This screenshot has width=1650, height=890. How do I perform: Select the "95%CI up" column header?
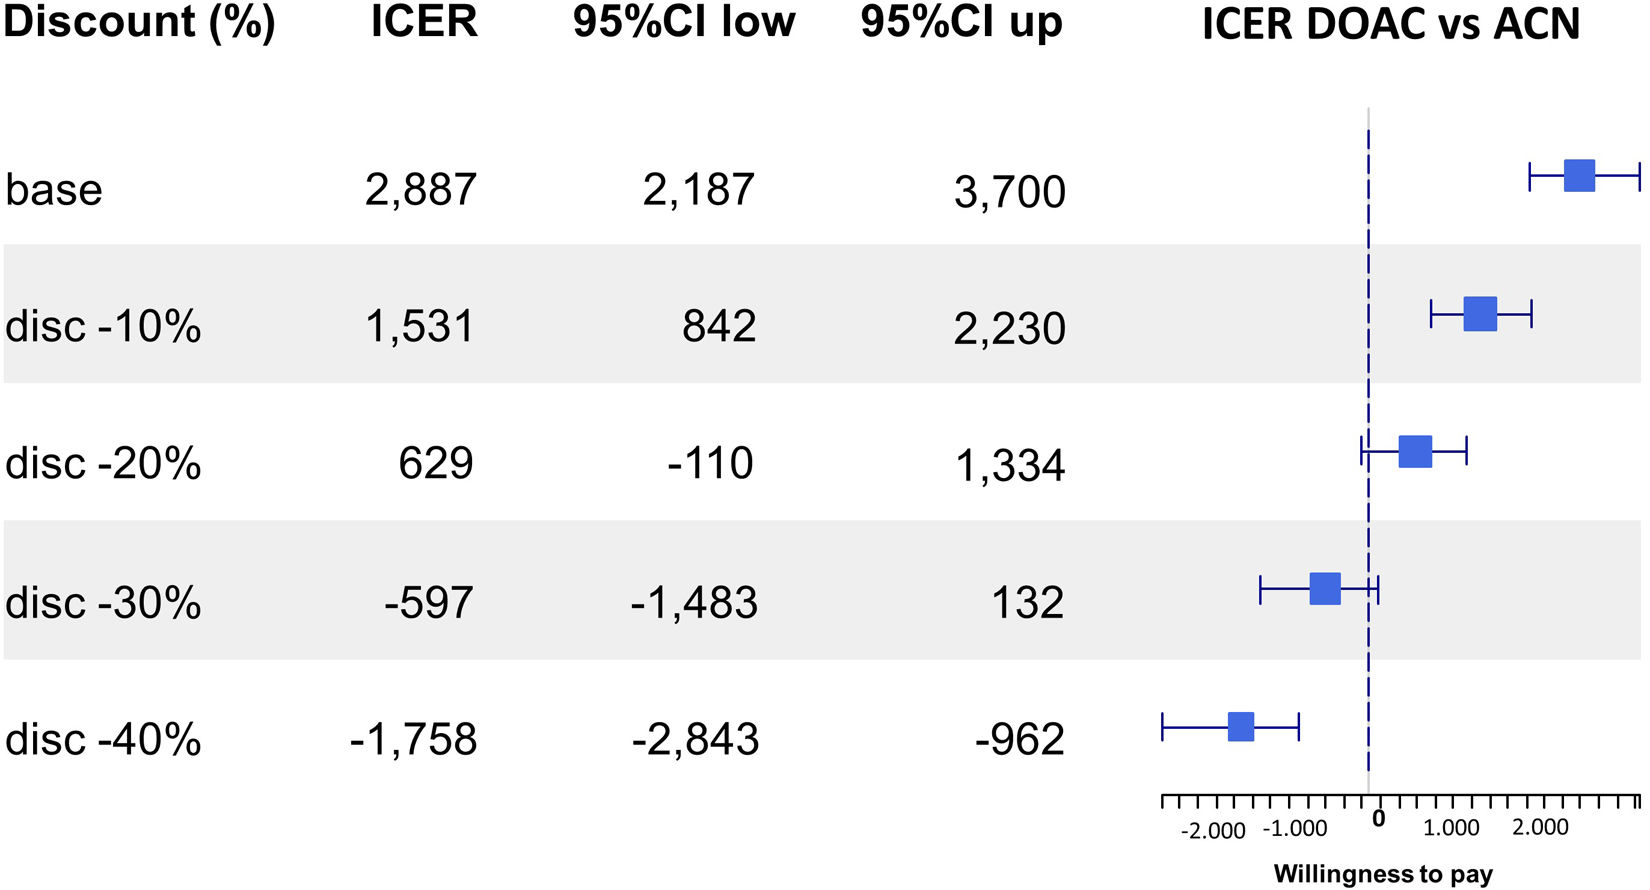pos(961,22)
